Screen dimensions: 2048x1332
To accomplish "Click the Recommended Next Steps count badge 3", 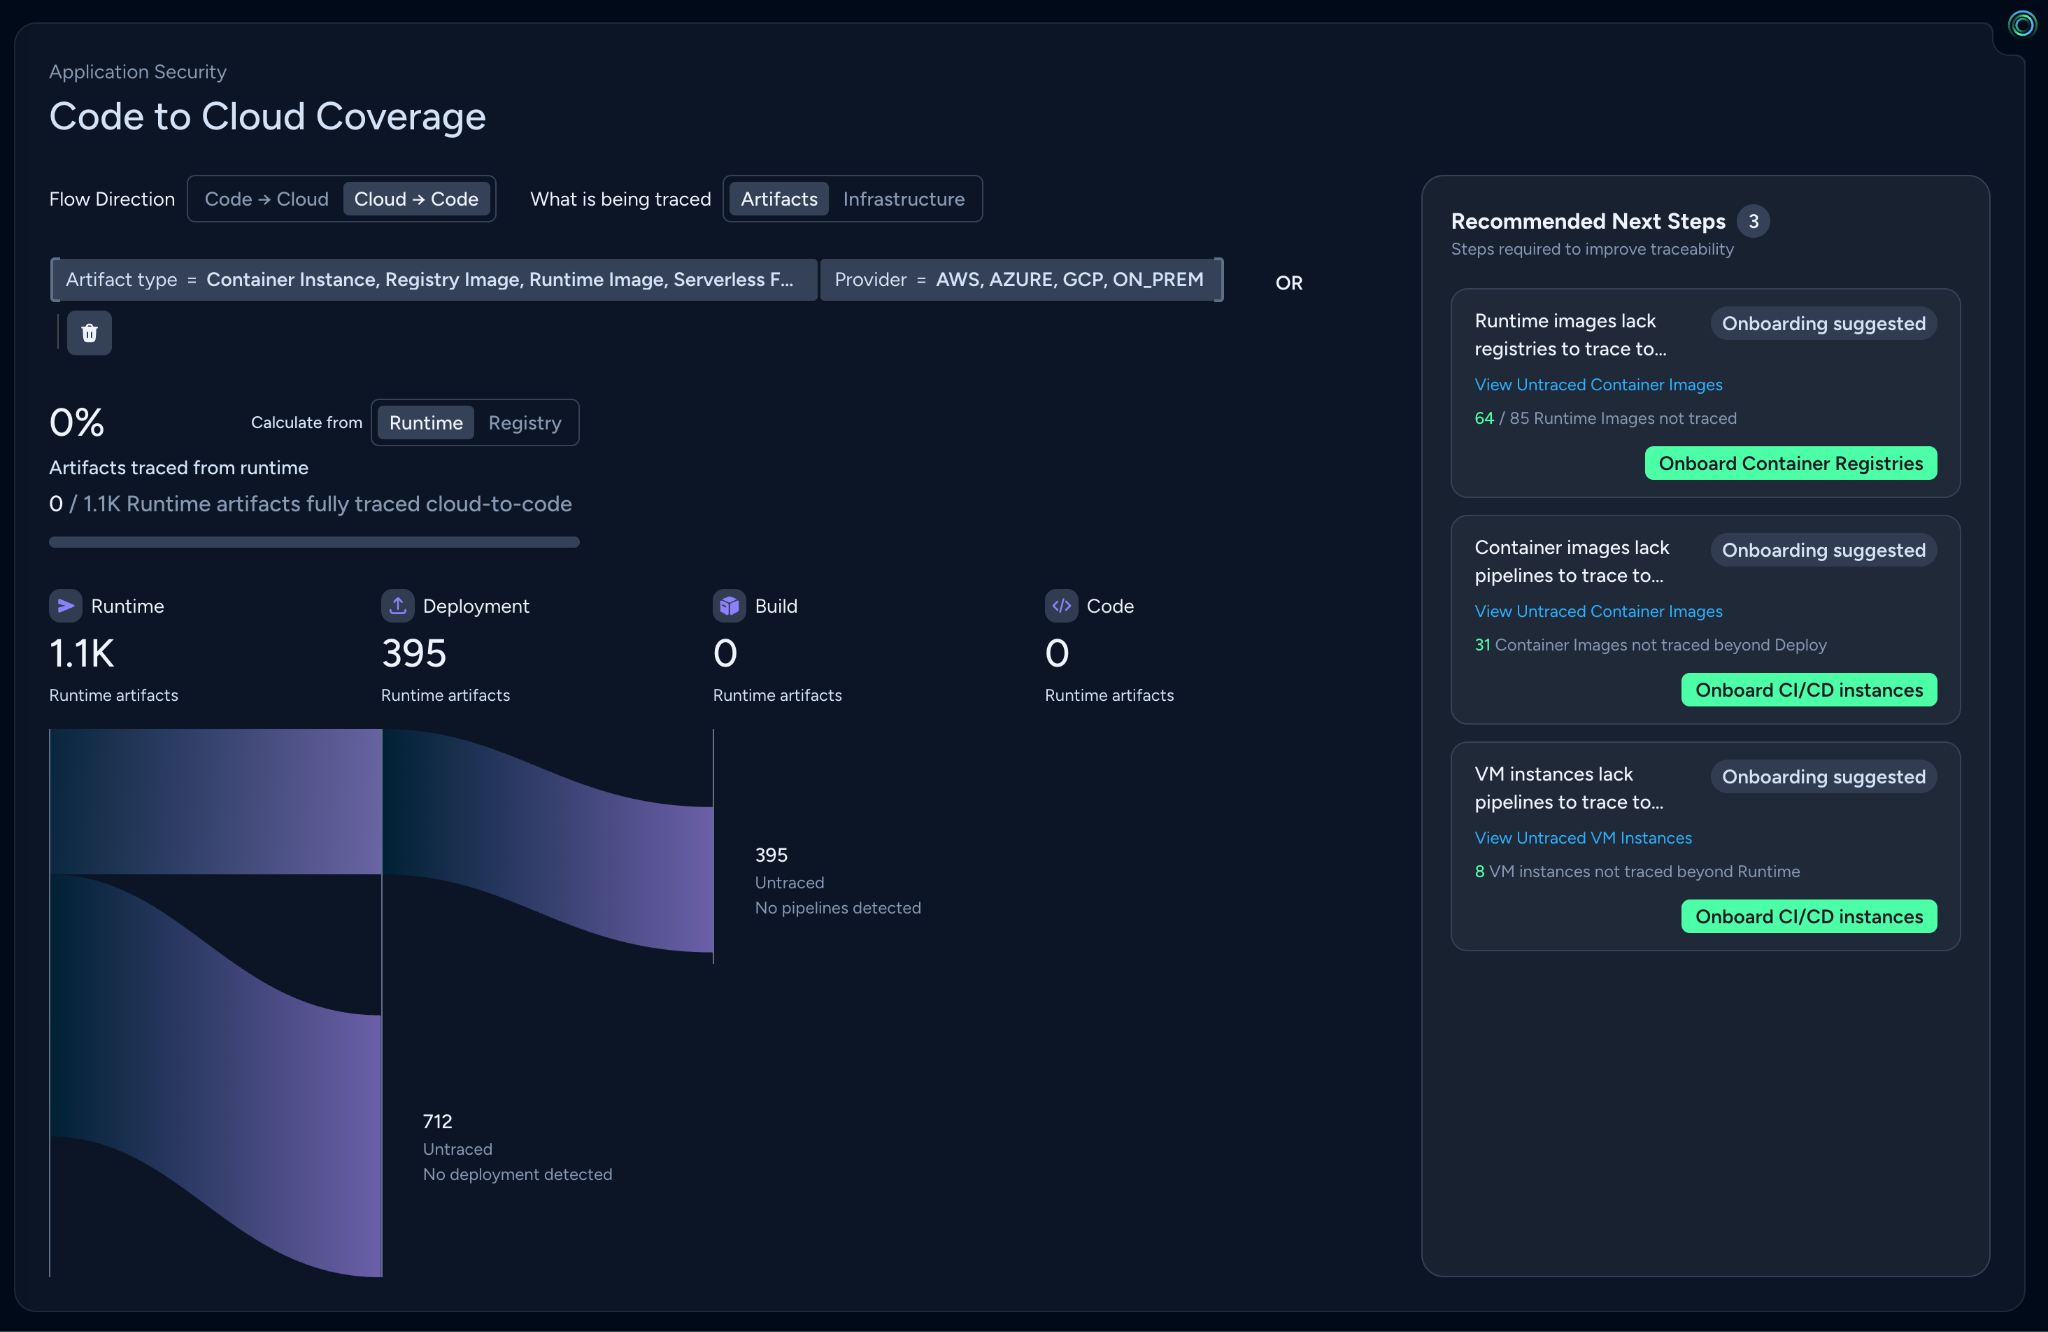I will [x=1753, y=221].
